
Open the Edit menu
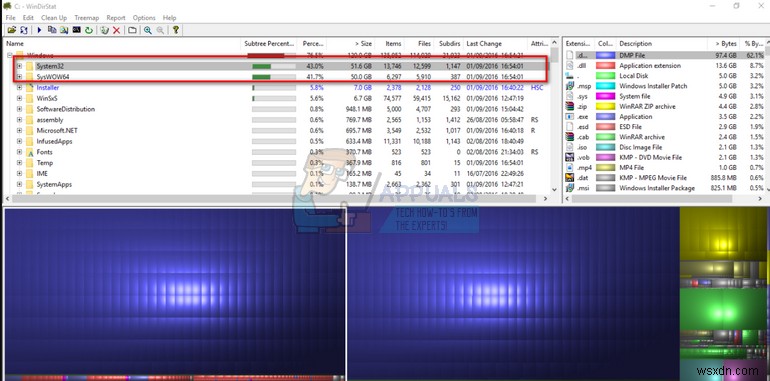click(28, 18)
